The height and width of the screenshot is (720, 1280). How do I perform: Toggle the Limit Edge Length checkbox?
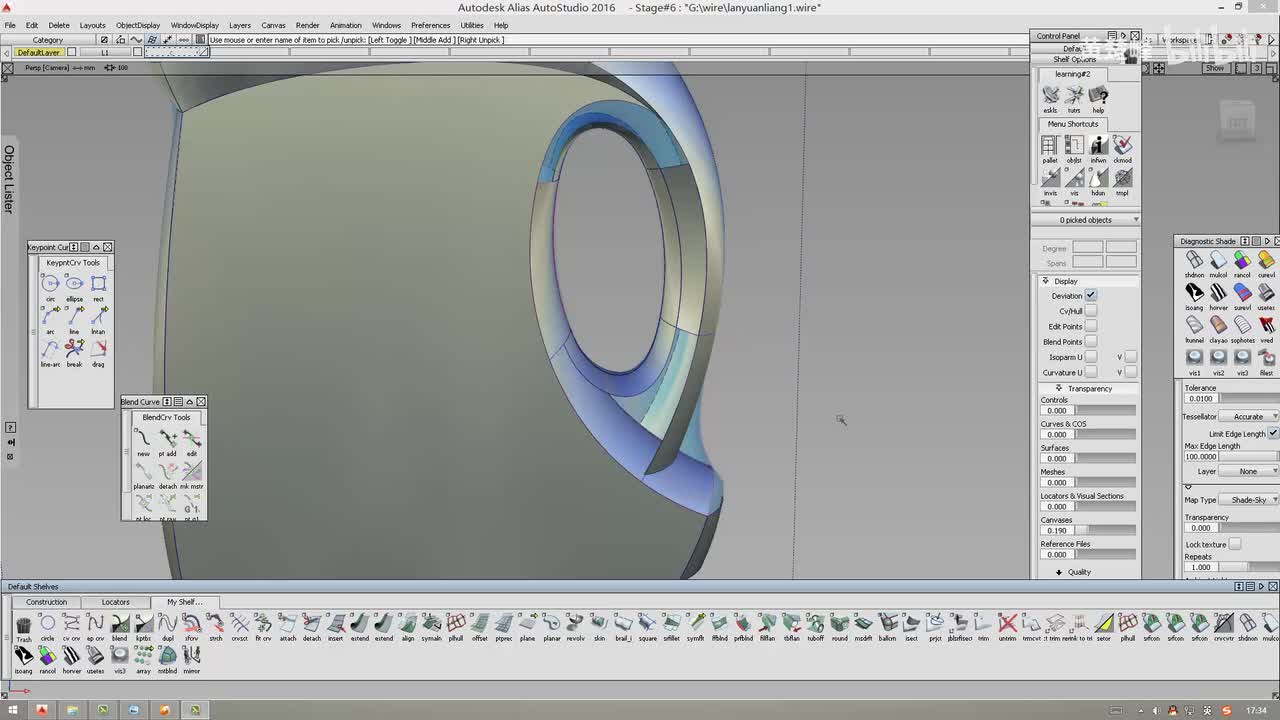[1273, 434]
